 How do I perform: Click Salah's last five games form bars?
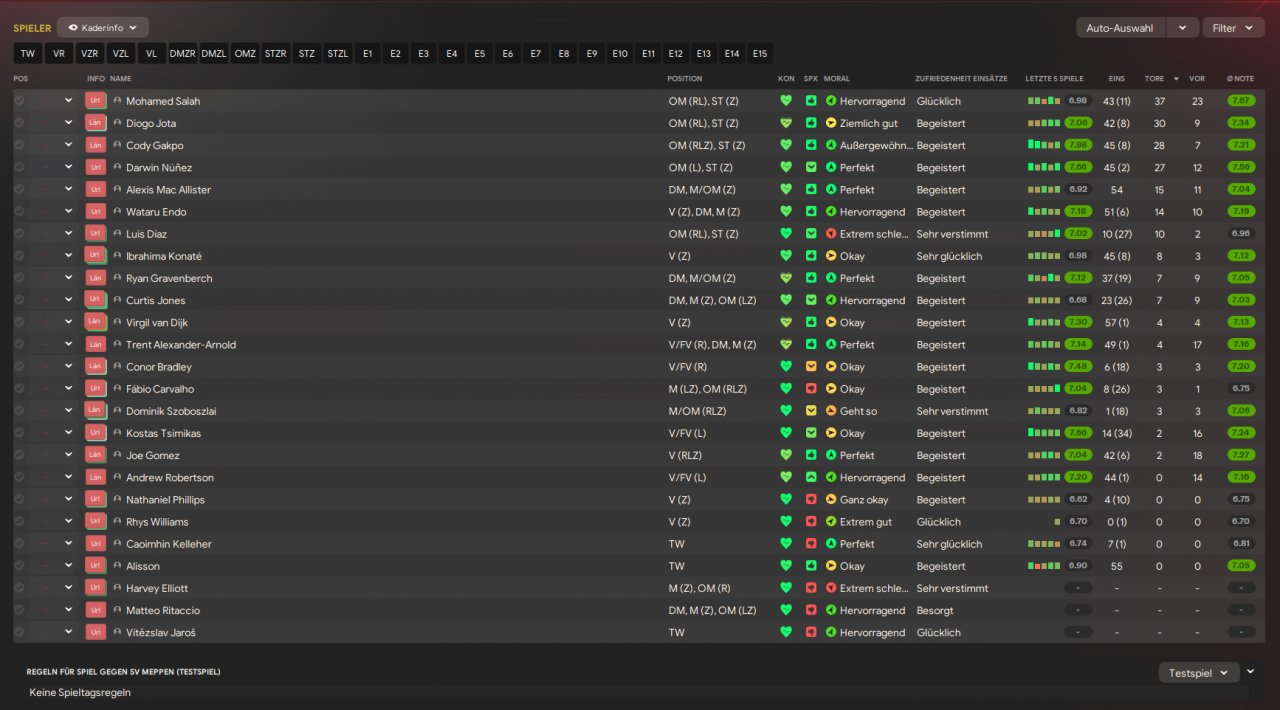pyautogui.click(x=1043, y=101)
